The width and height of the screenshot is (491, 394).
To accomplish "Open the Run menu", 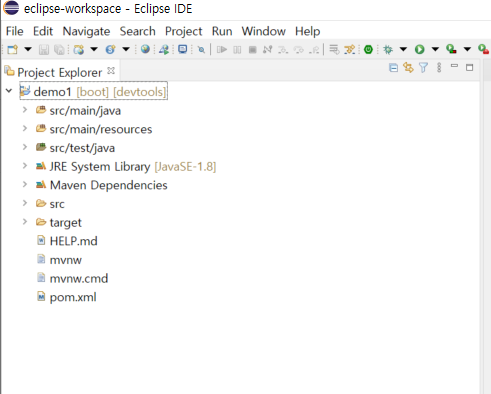I will [x=222, y=31].
